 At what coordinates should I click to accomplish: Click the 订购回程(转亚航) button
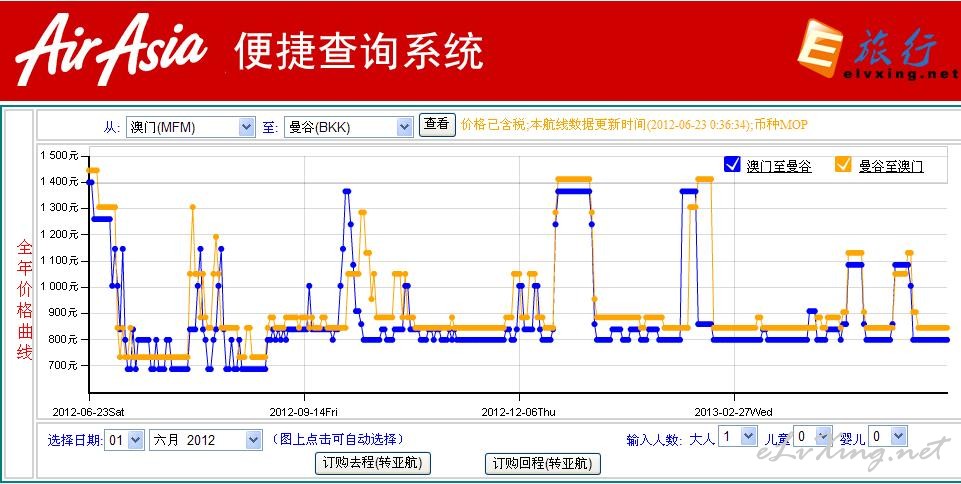(x=542, y=464)
